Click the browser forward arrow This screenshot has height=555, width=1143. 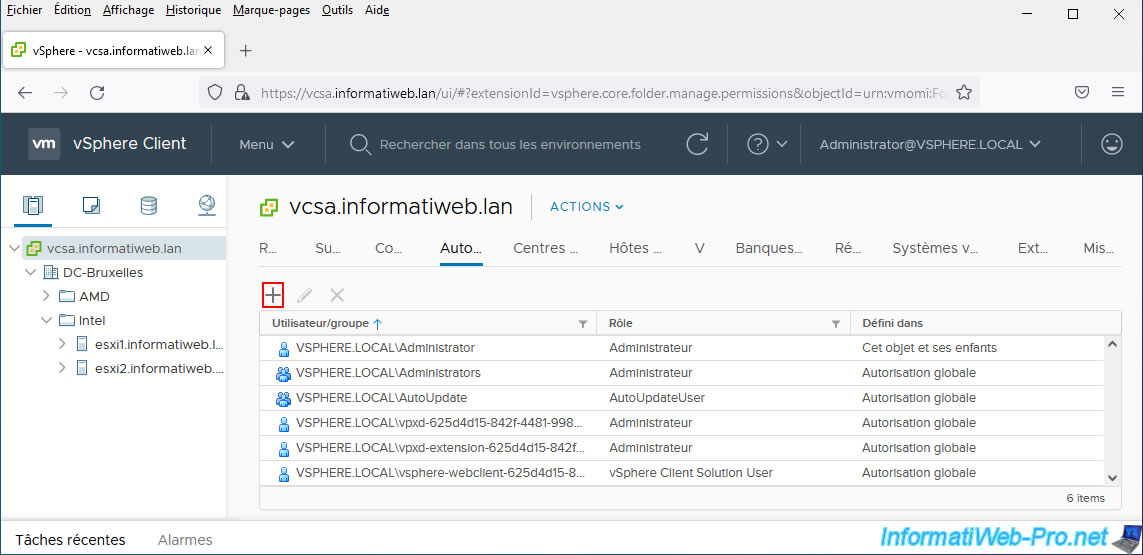coord(61,93)
